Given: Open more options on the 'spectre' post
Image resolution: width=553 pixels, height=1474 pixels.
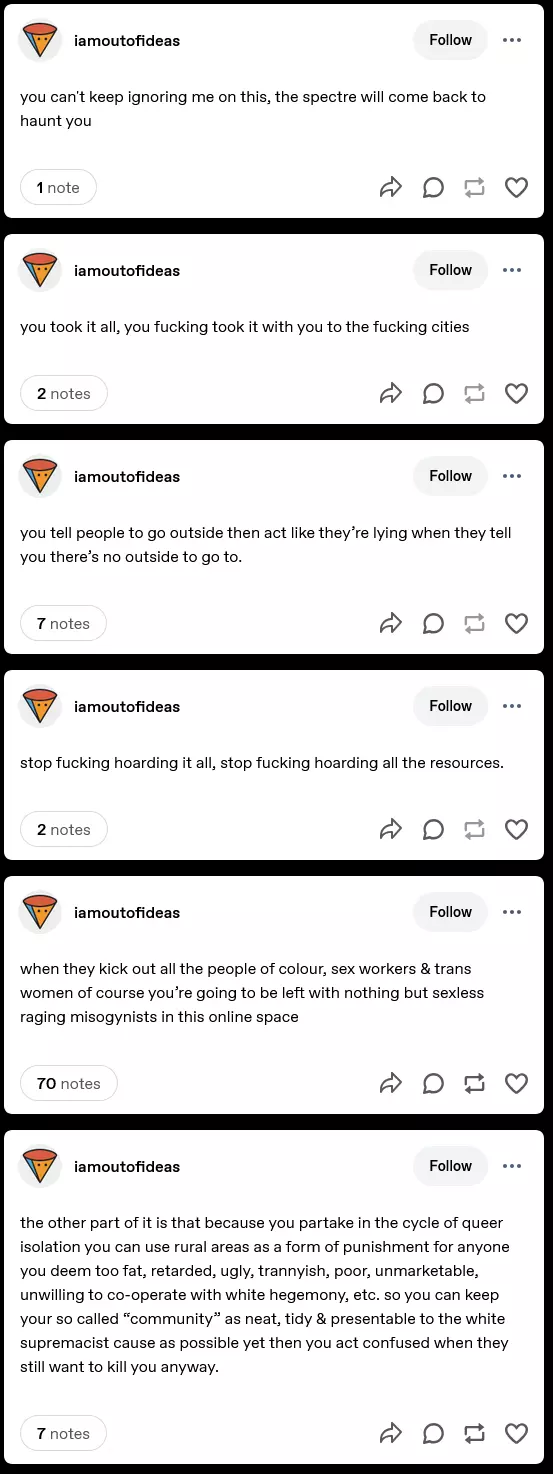Looking at the screenshot, I should (x=512, y=40).
